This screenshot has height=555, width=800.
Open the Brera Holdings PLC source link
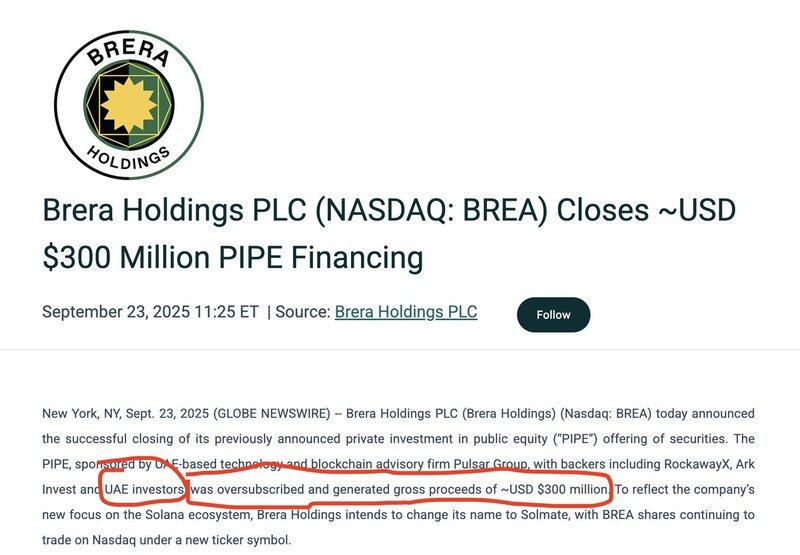pos(406,312)
